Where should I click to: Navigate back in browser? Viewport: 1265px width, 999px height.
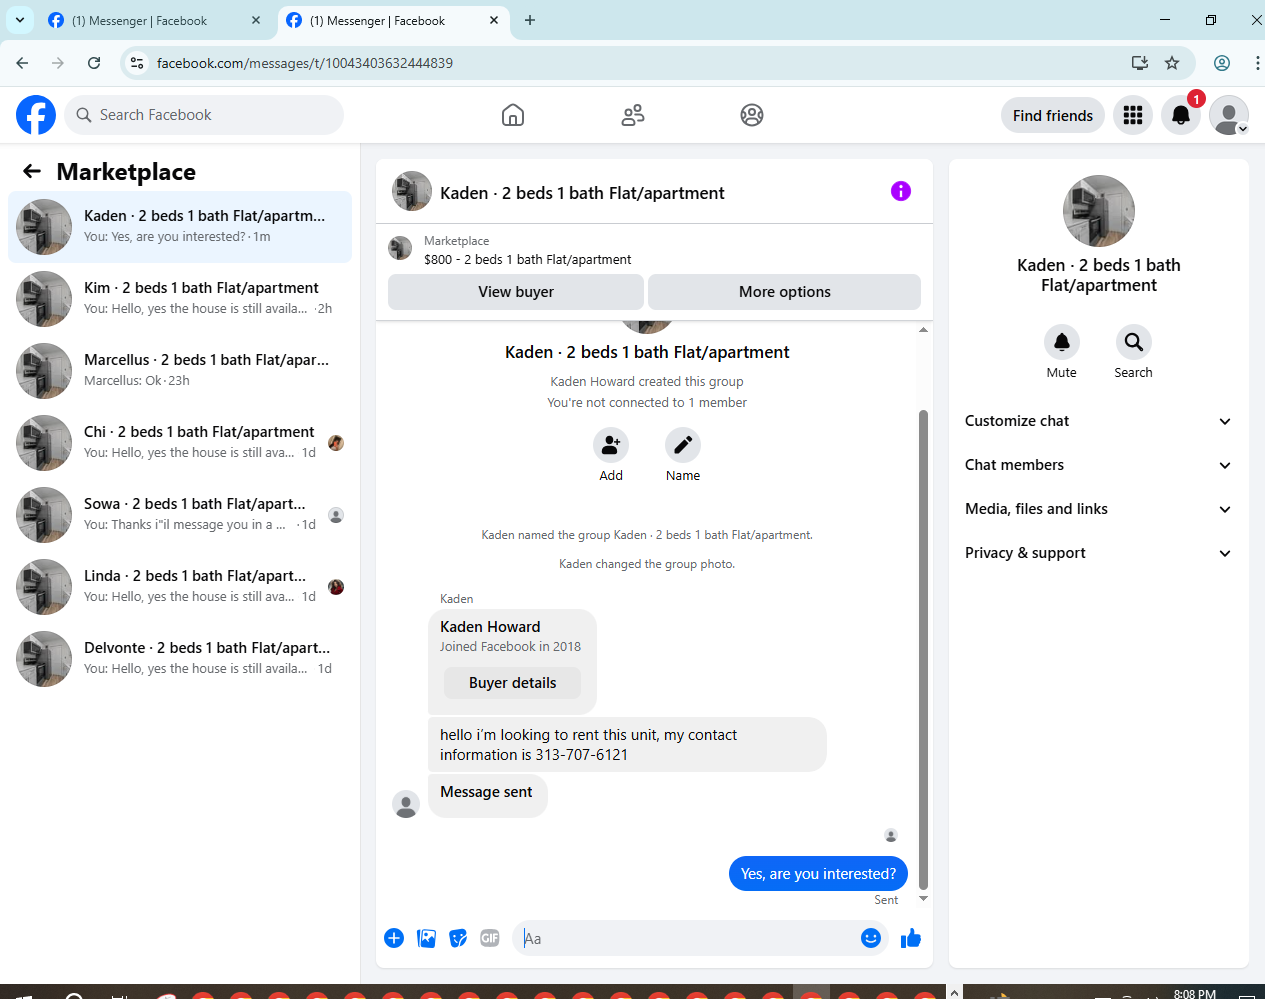[x=22, y=63]
